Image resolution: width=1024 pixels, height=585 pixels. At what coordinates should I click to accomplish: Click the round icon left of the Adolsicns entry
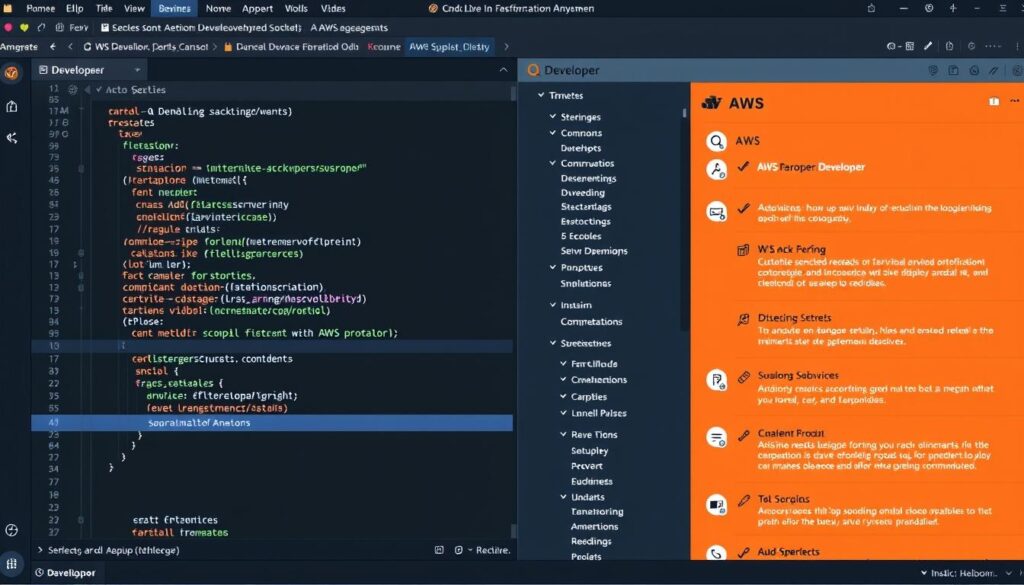click(x=716, y=212)
